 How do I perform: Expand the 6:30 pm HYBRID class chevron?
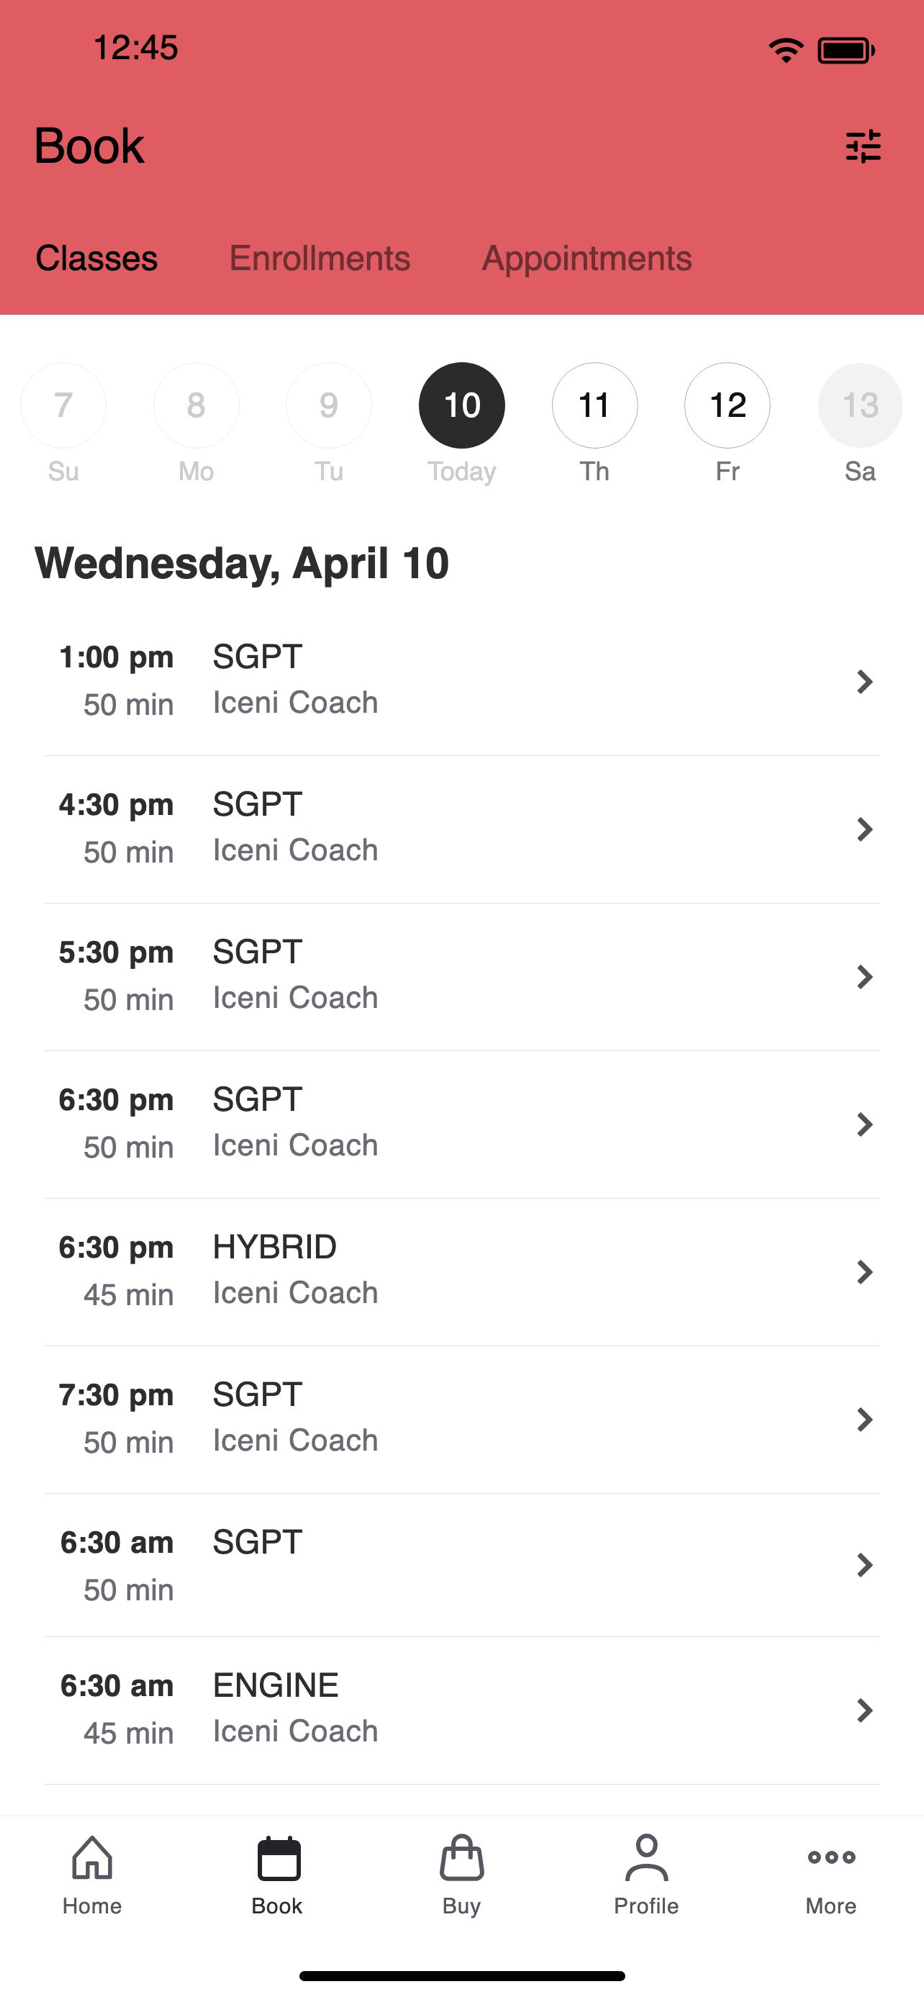(865, 1272)
